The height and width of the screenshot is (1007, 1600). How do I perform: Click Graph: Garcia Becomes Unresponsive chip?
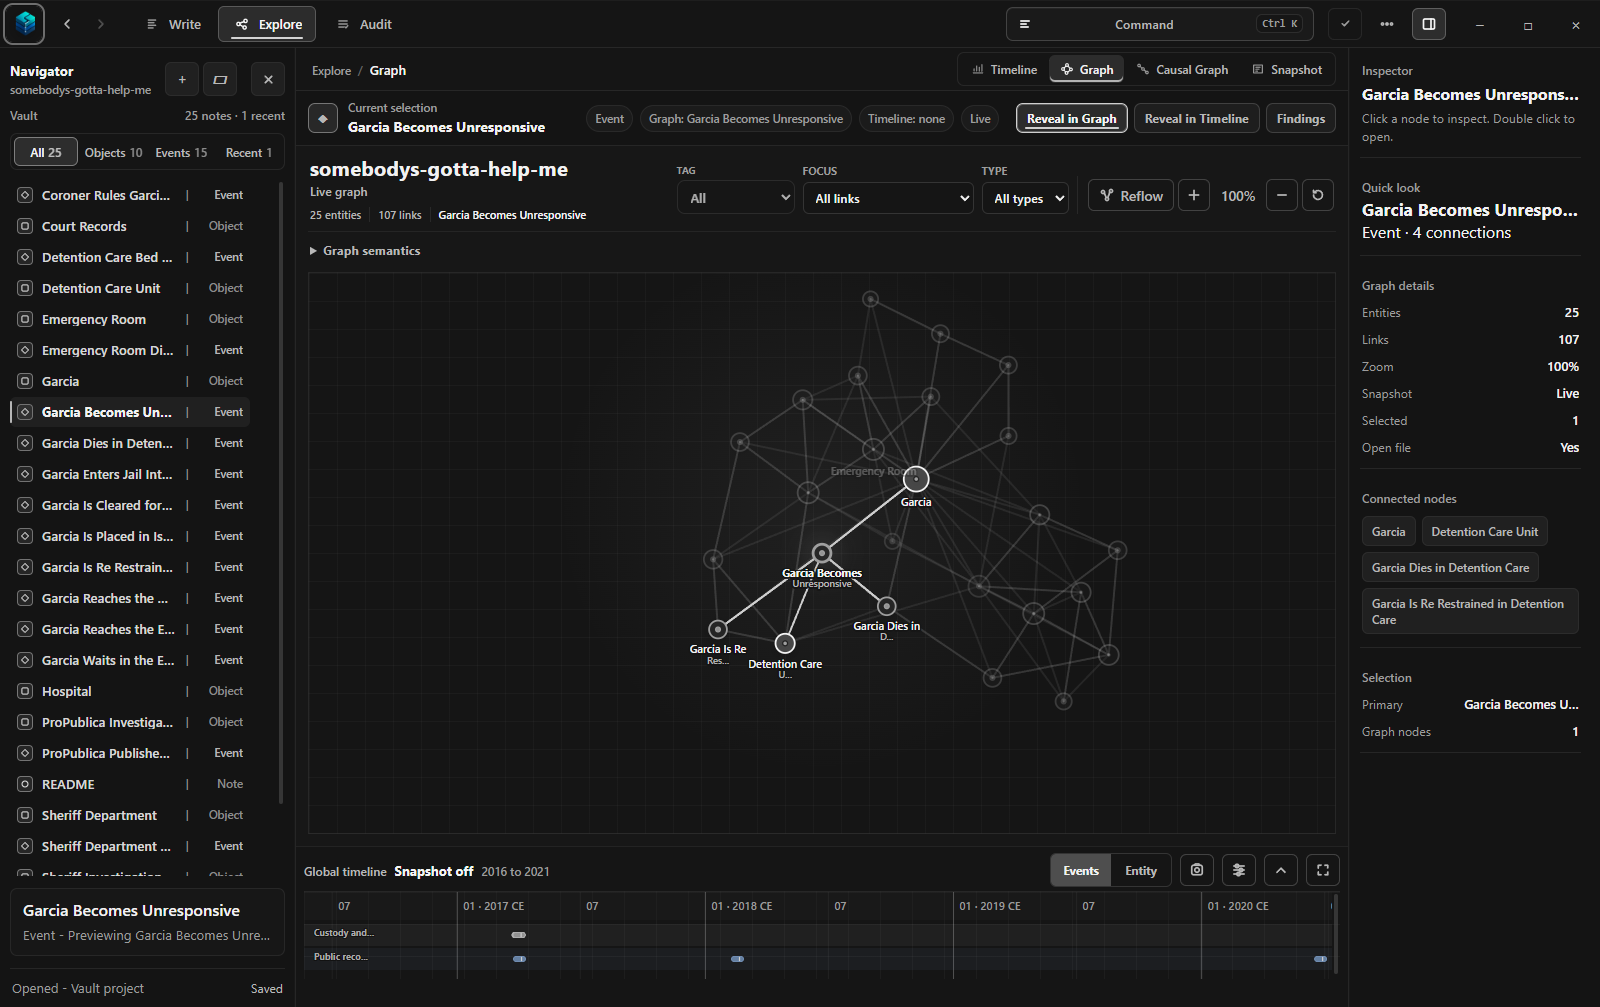pos(746,119)
